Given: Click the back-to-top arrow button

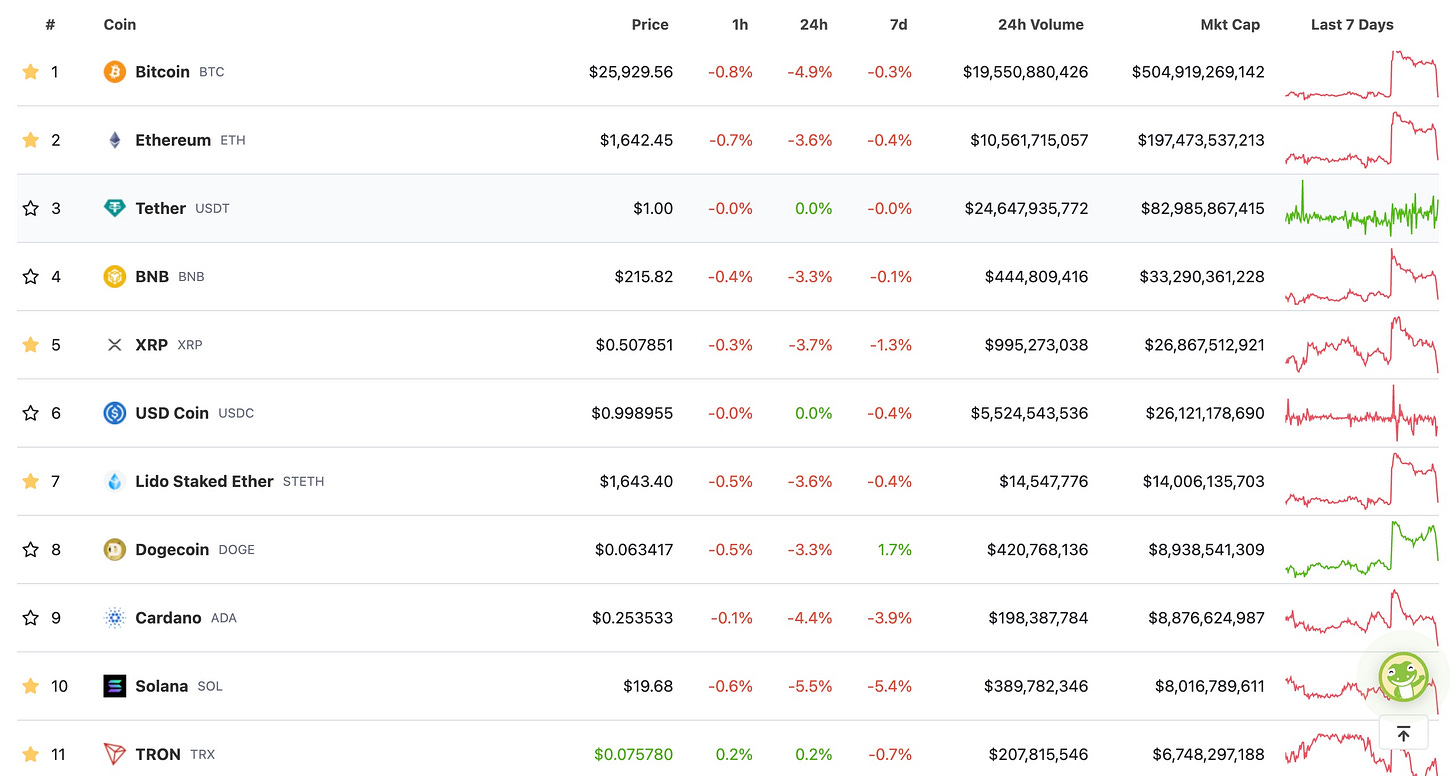Looking at the screenshot, I should coord(1403,734).
